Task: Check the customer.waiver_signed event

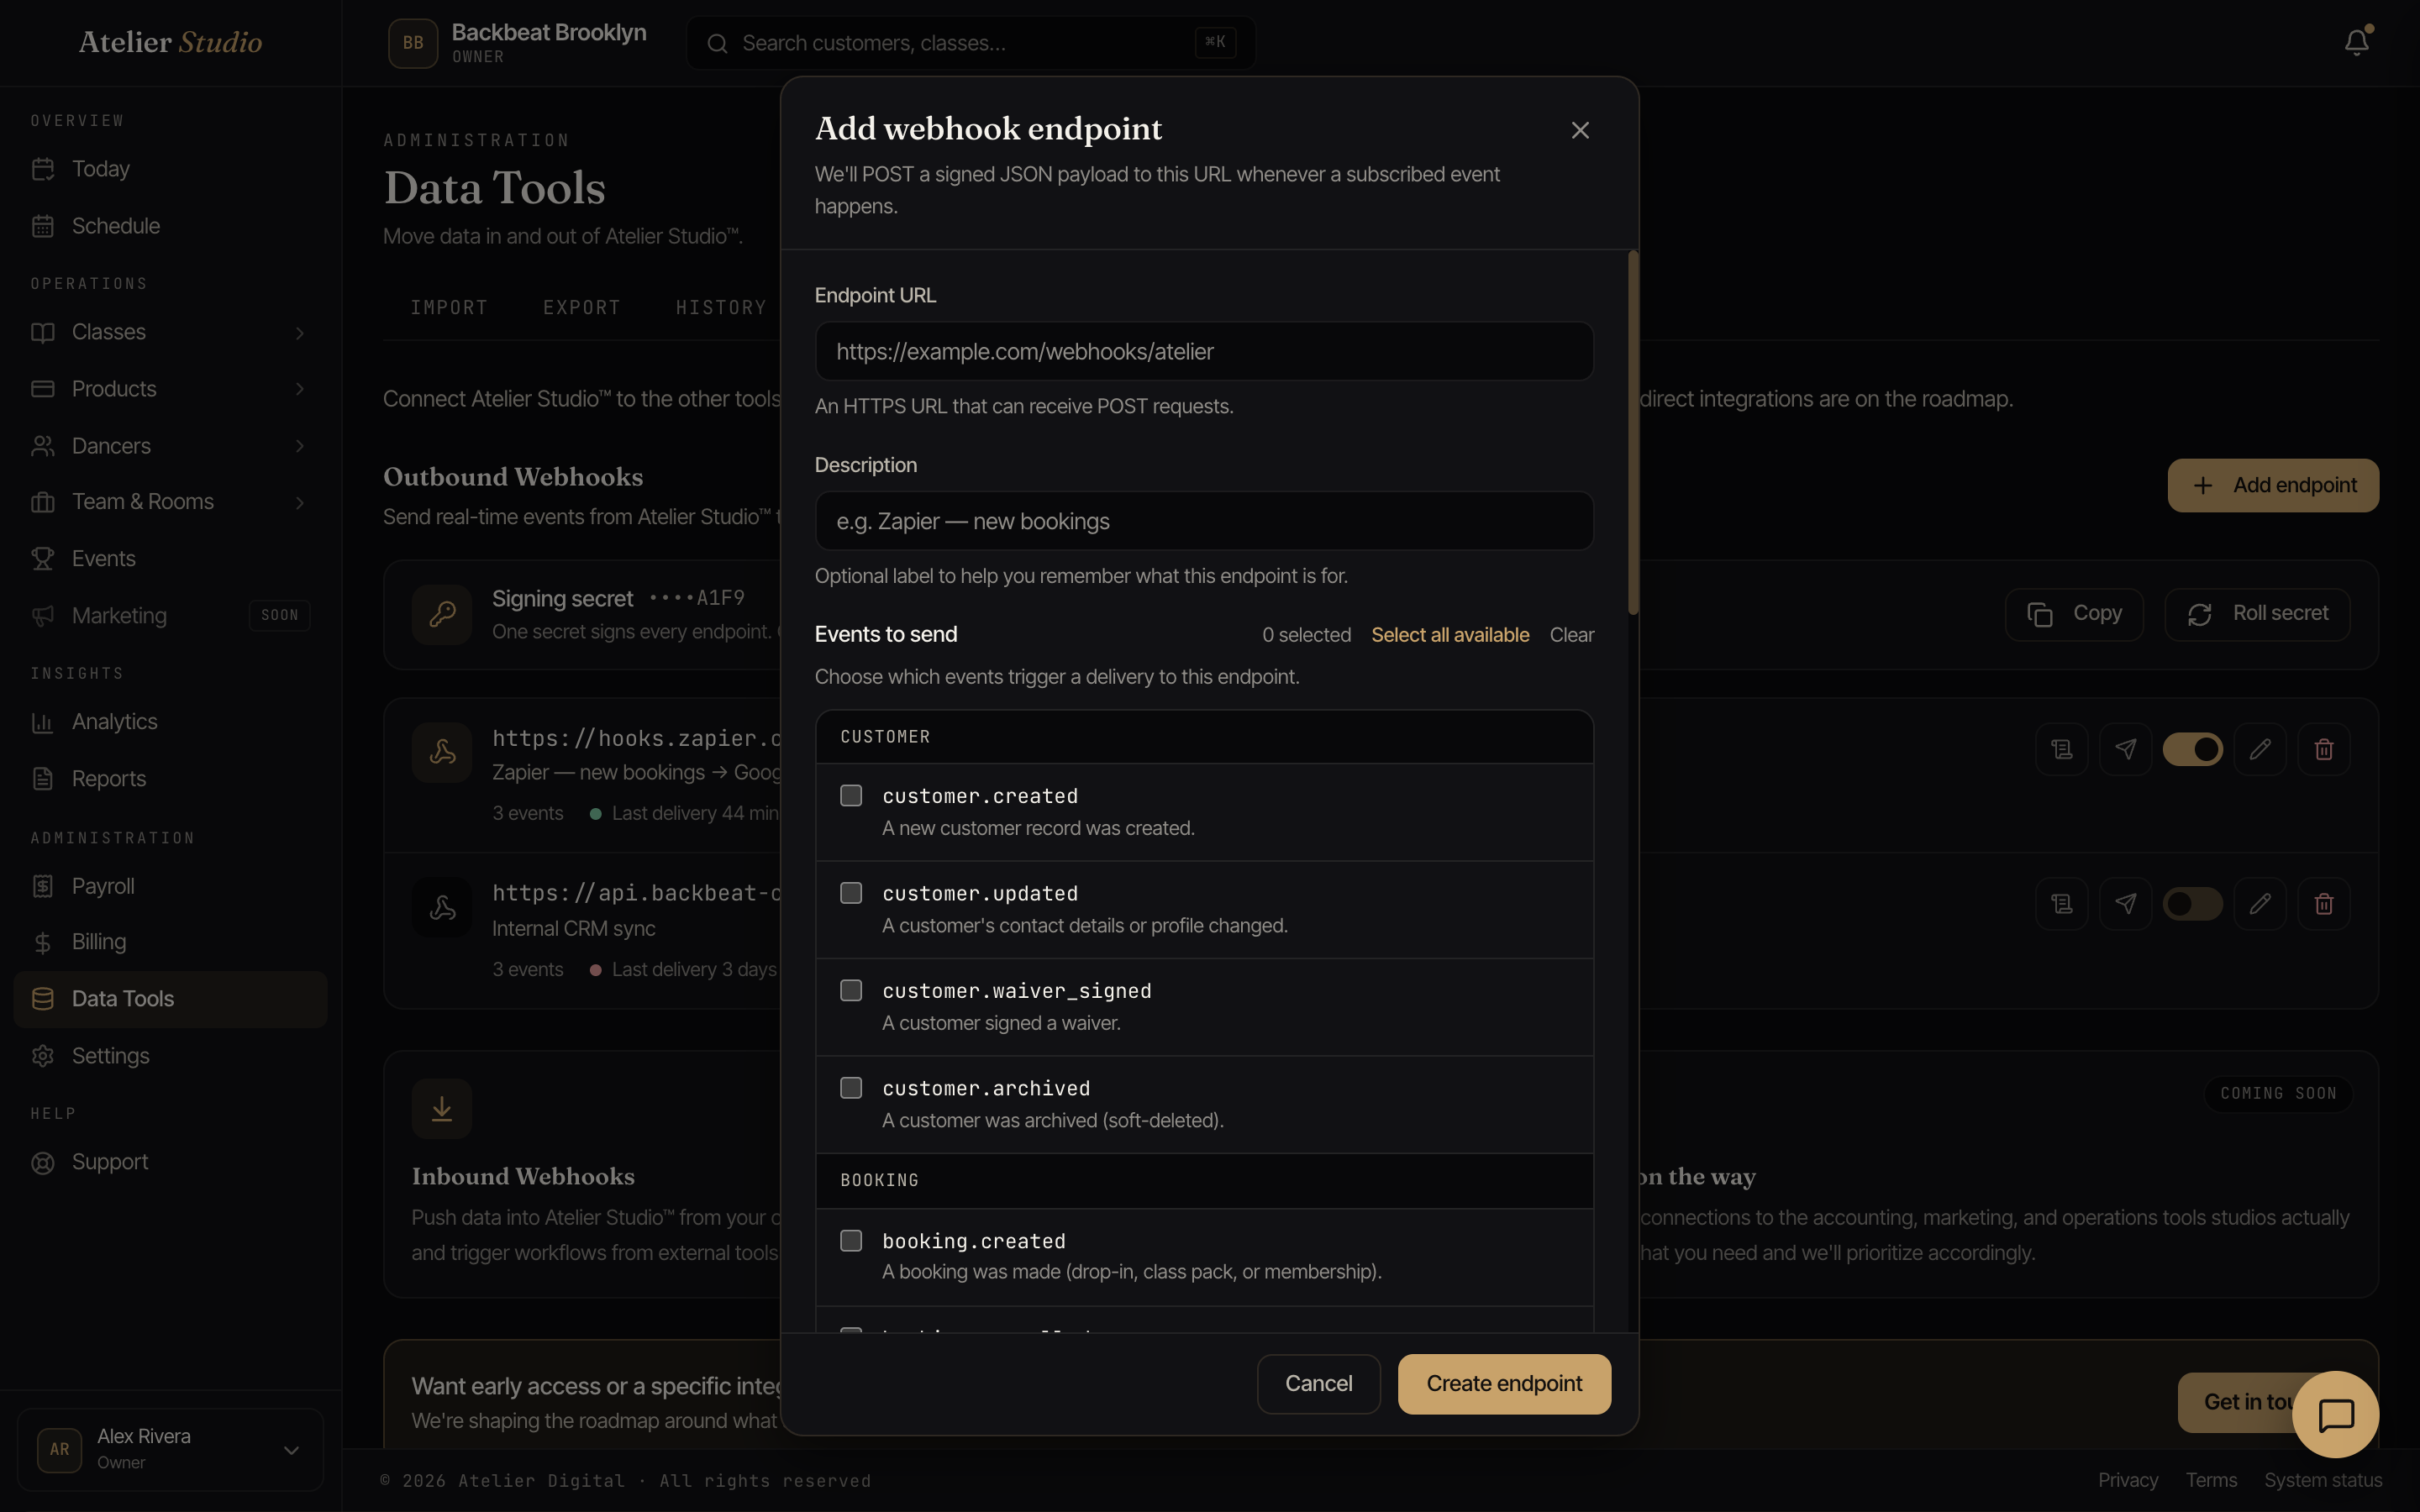Action: 851,990
